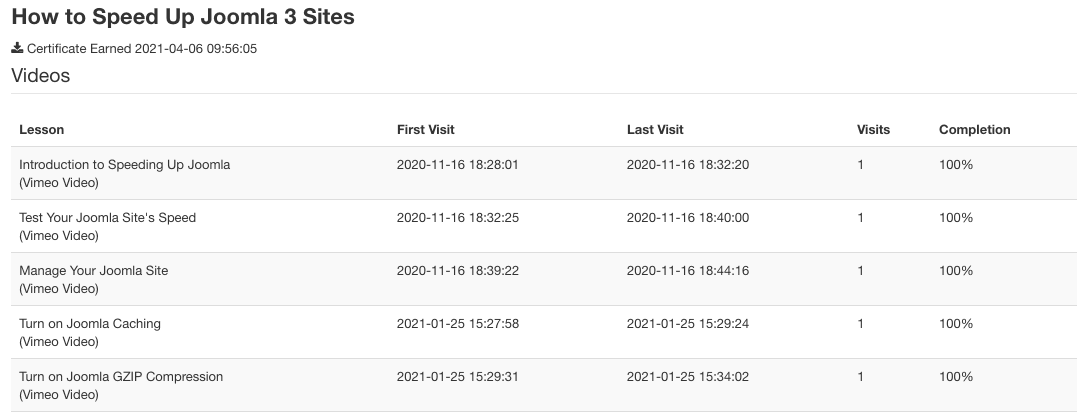The height and width of the screenshot is (417, 1080).
Task: Click the Videos section heading
Action: click(41, 75)
